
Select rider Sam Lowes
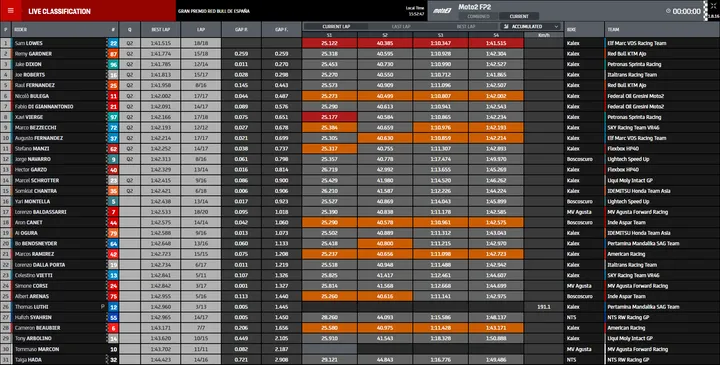pos(28,43)
